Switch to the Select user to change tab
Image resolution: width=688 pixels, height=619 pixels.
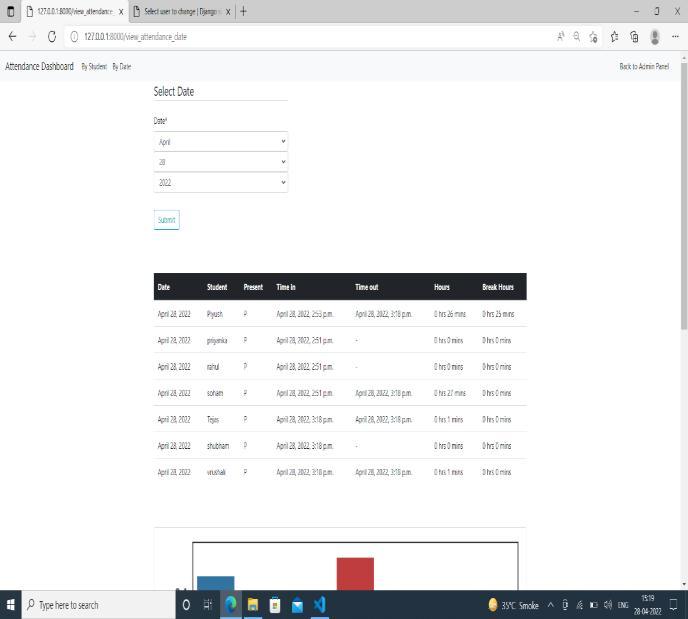click(182, 11)
